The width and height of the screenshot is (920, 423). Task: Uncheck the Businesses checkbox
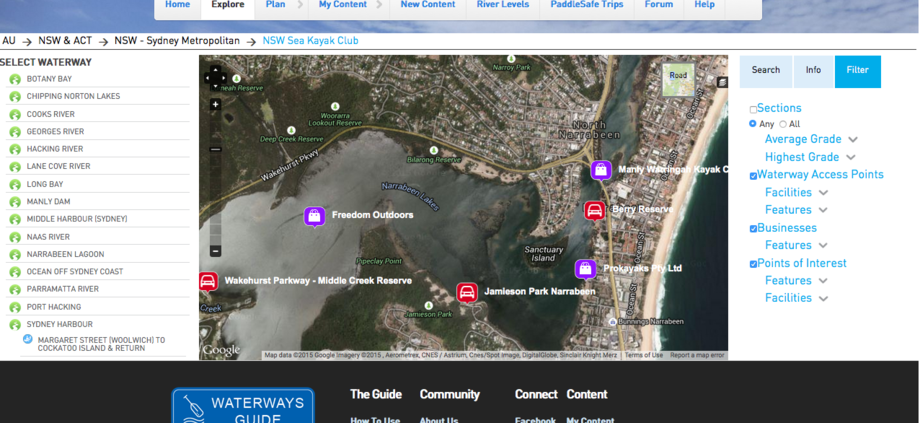(x=753, y=229)
